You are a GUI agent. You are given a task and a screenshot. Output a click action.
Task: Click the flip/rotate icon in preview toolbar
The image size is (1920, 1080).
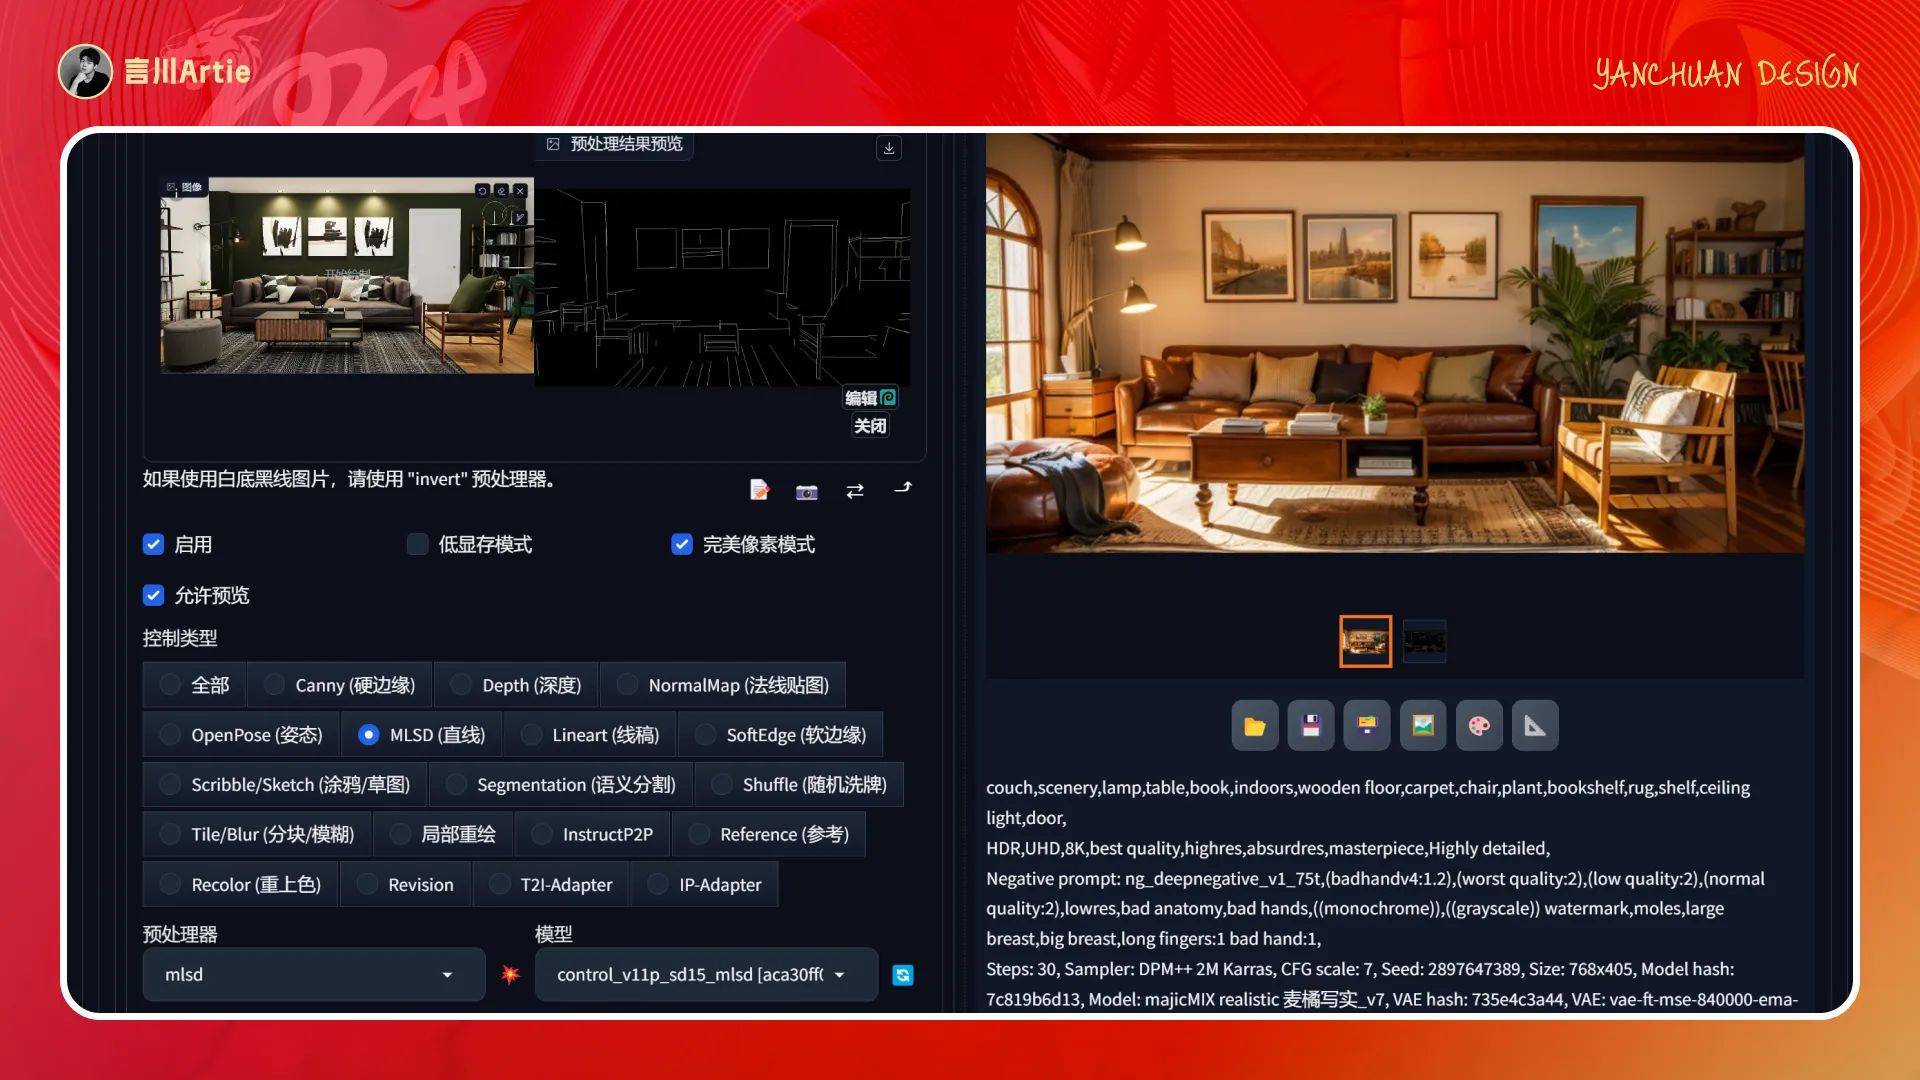pyautogui.click(x=855, y=491)
